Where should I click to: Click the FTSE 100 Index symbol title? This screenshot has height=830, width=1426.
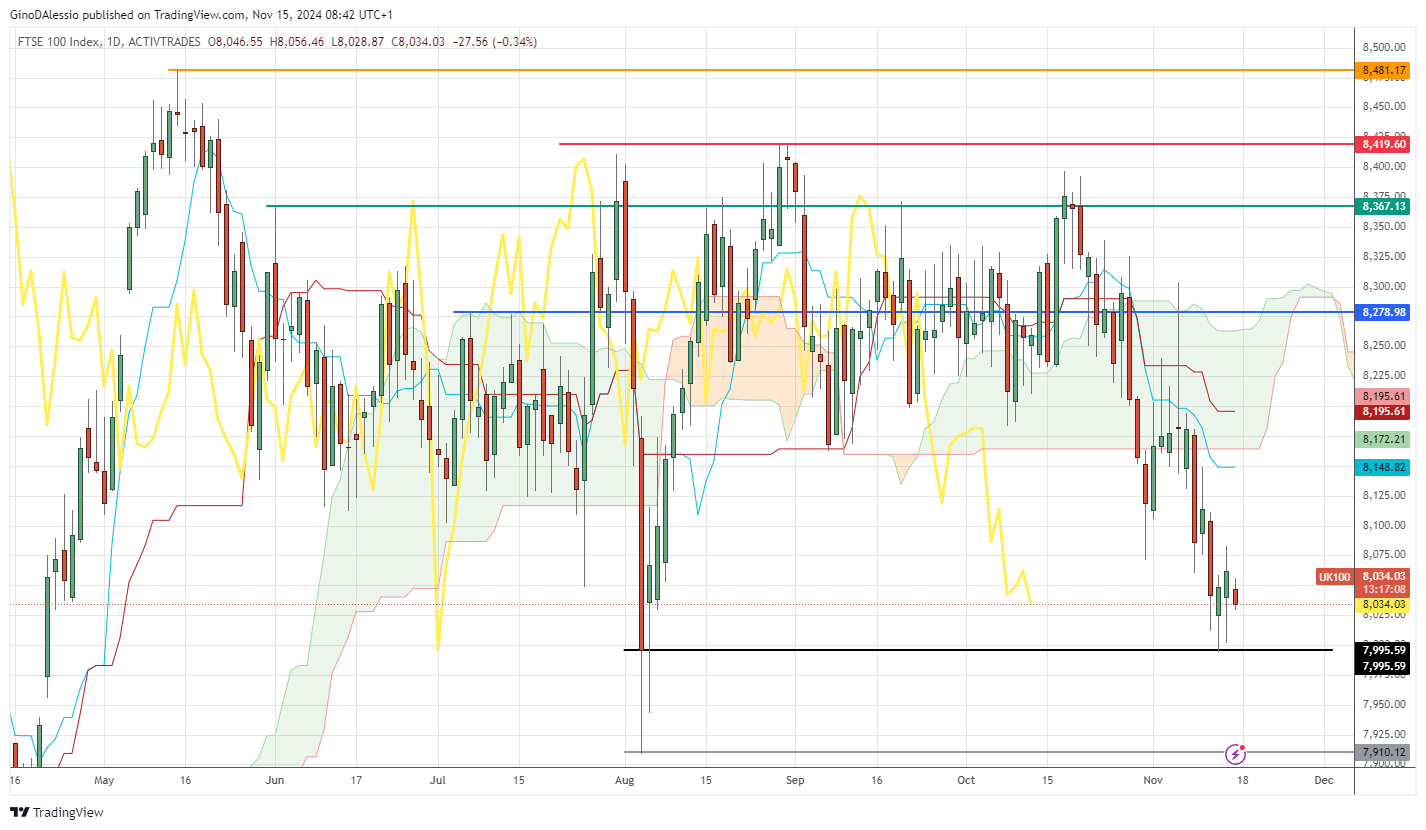[58, 42]
